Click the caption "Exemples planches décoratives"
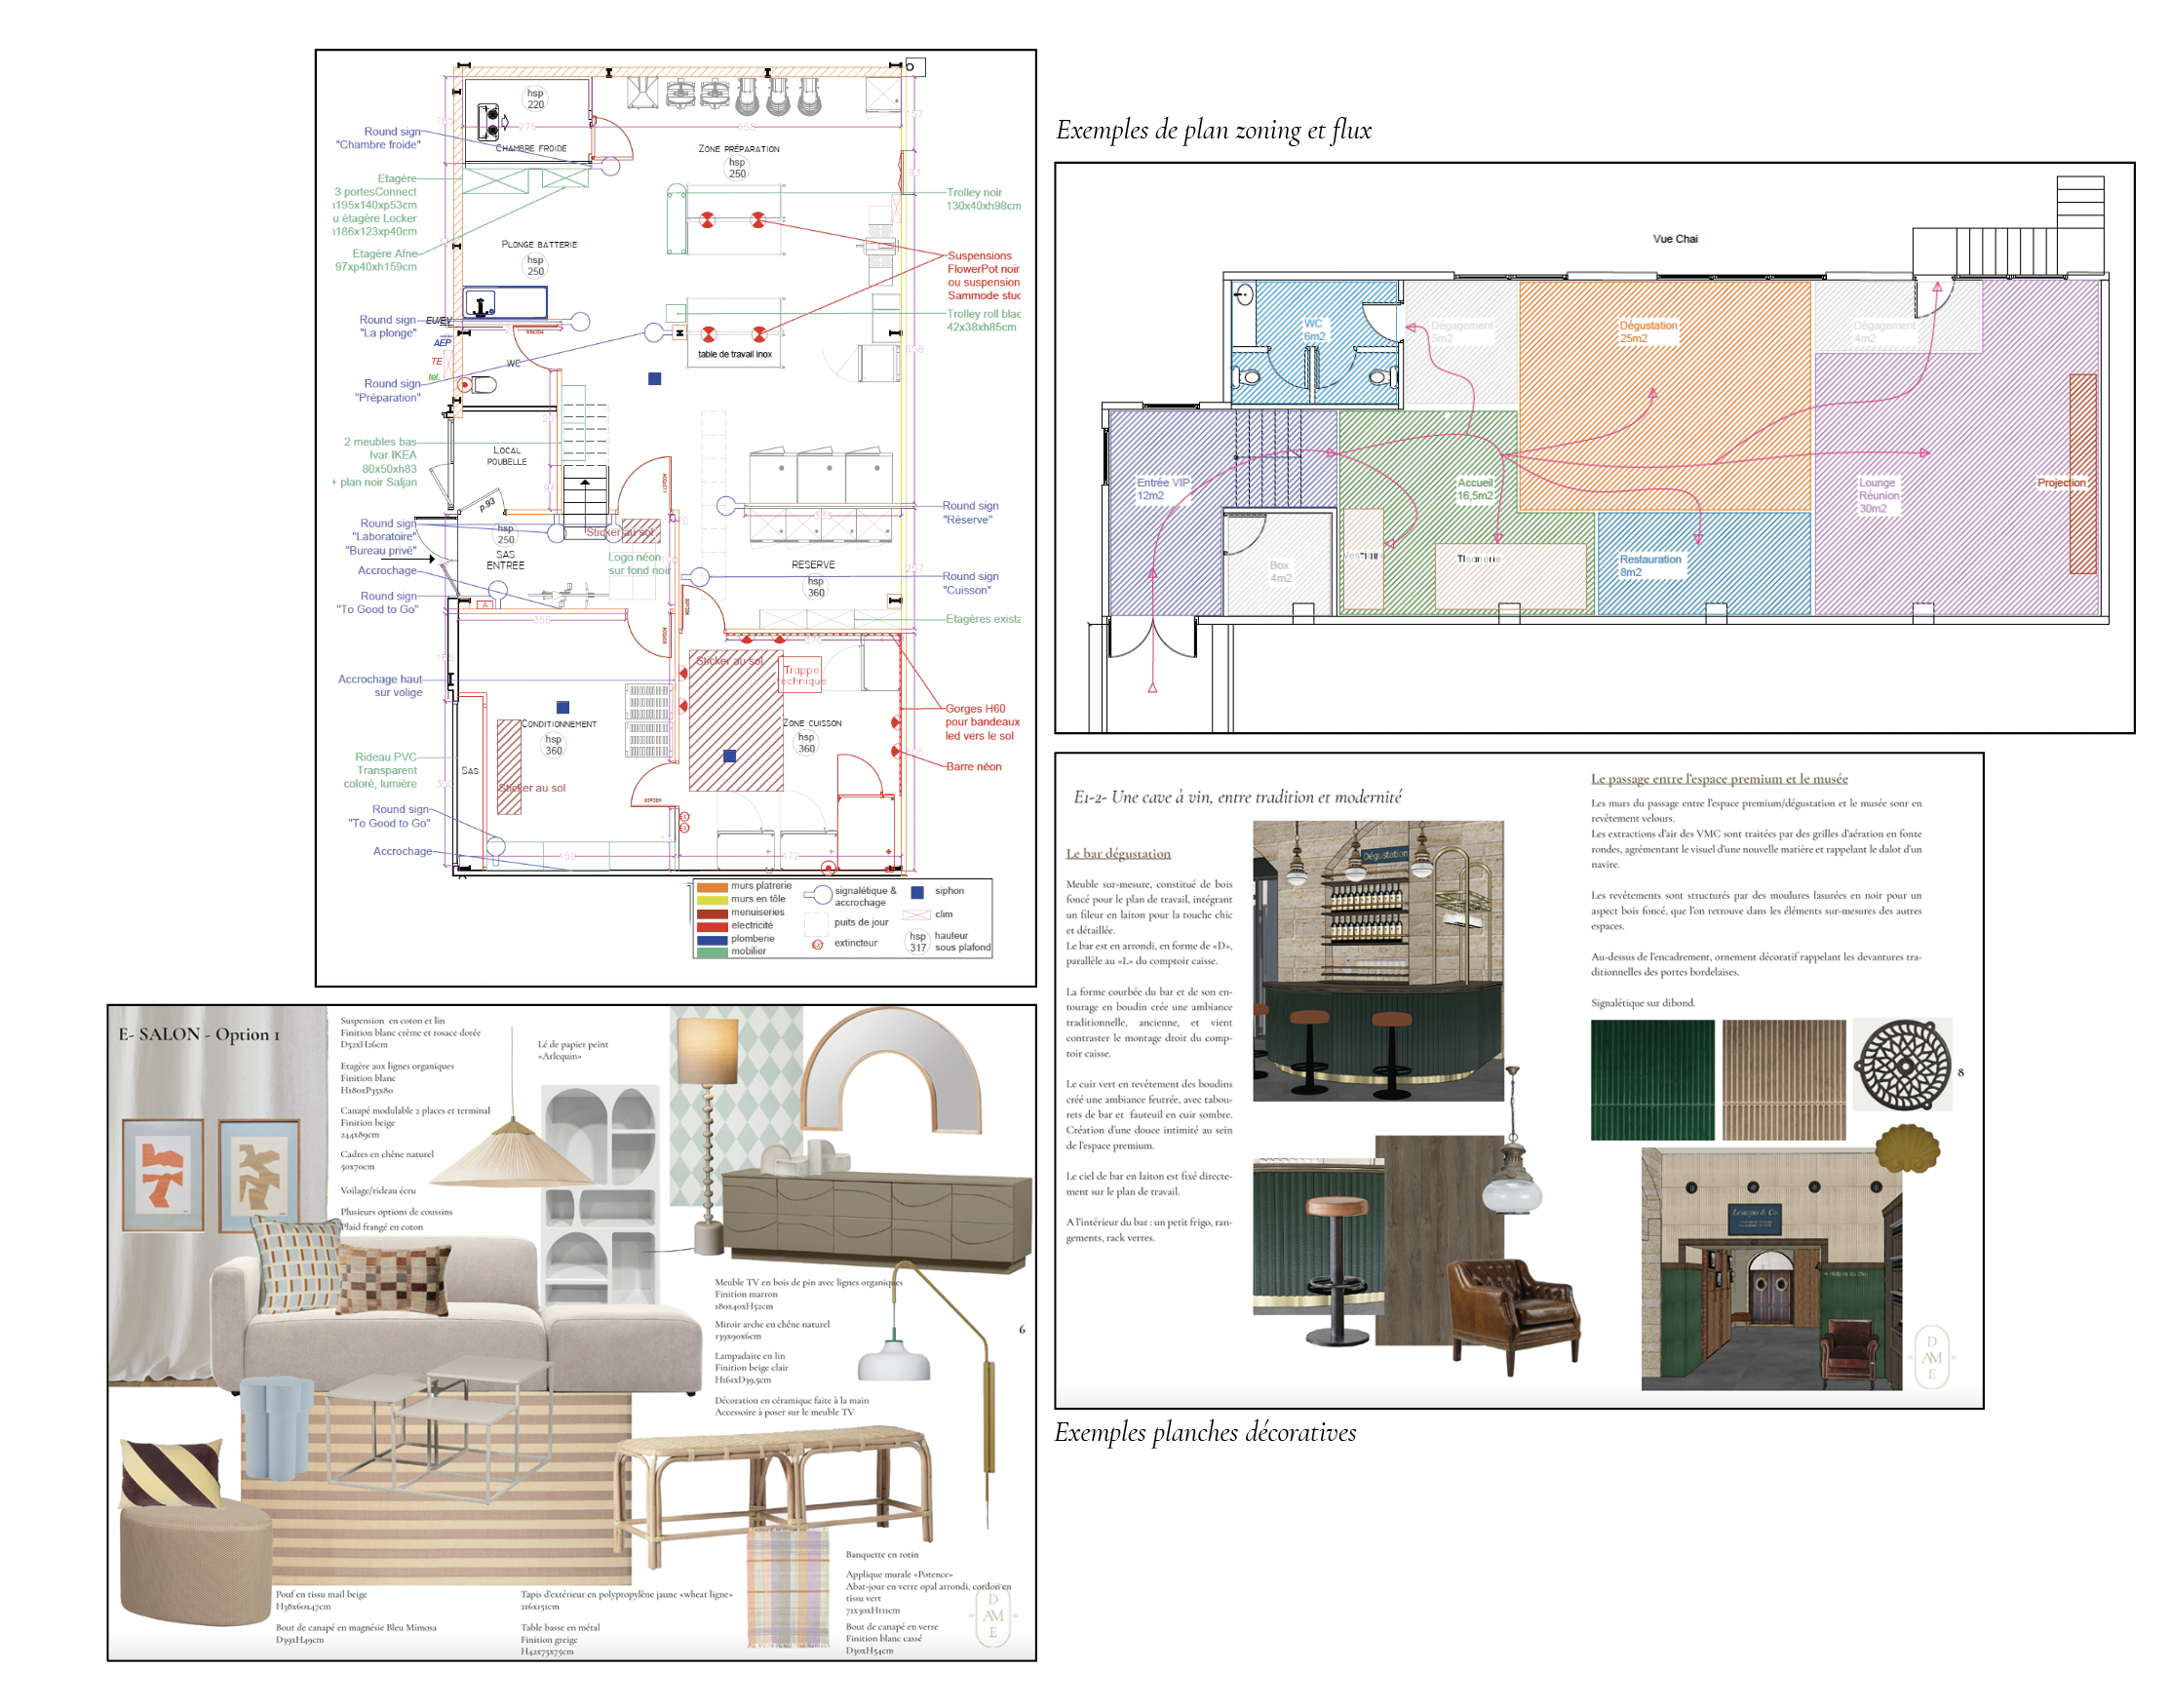This screenshot has width=2170, height=1708. pos(1205,1431)
